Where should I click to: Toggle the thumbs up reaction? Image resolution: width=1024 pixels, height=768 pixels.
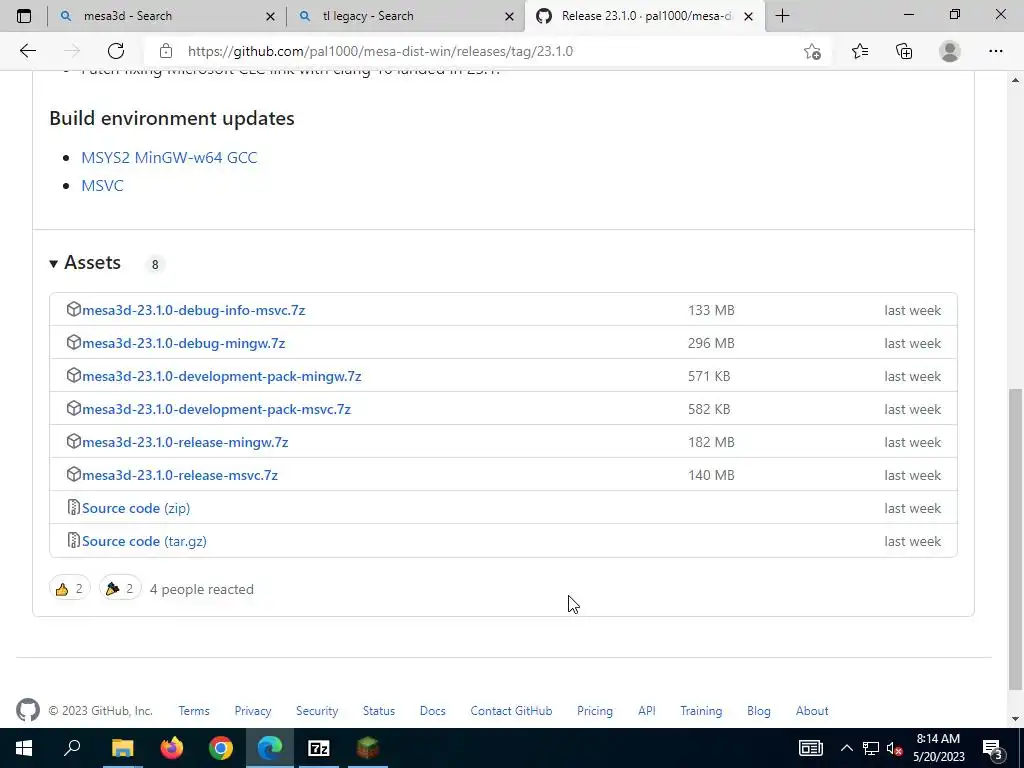[x=69, y=589]
